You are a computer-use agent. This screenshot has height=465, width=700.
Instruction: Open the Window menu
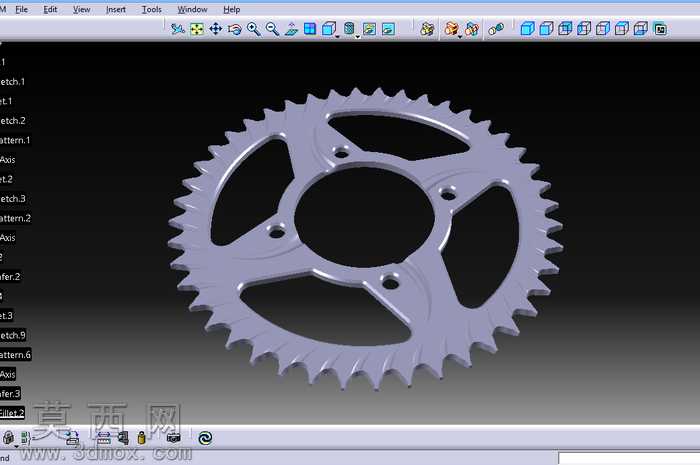pyautogui.click(x=192, y=9)
